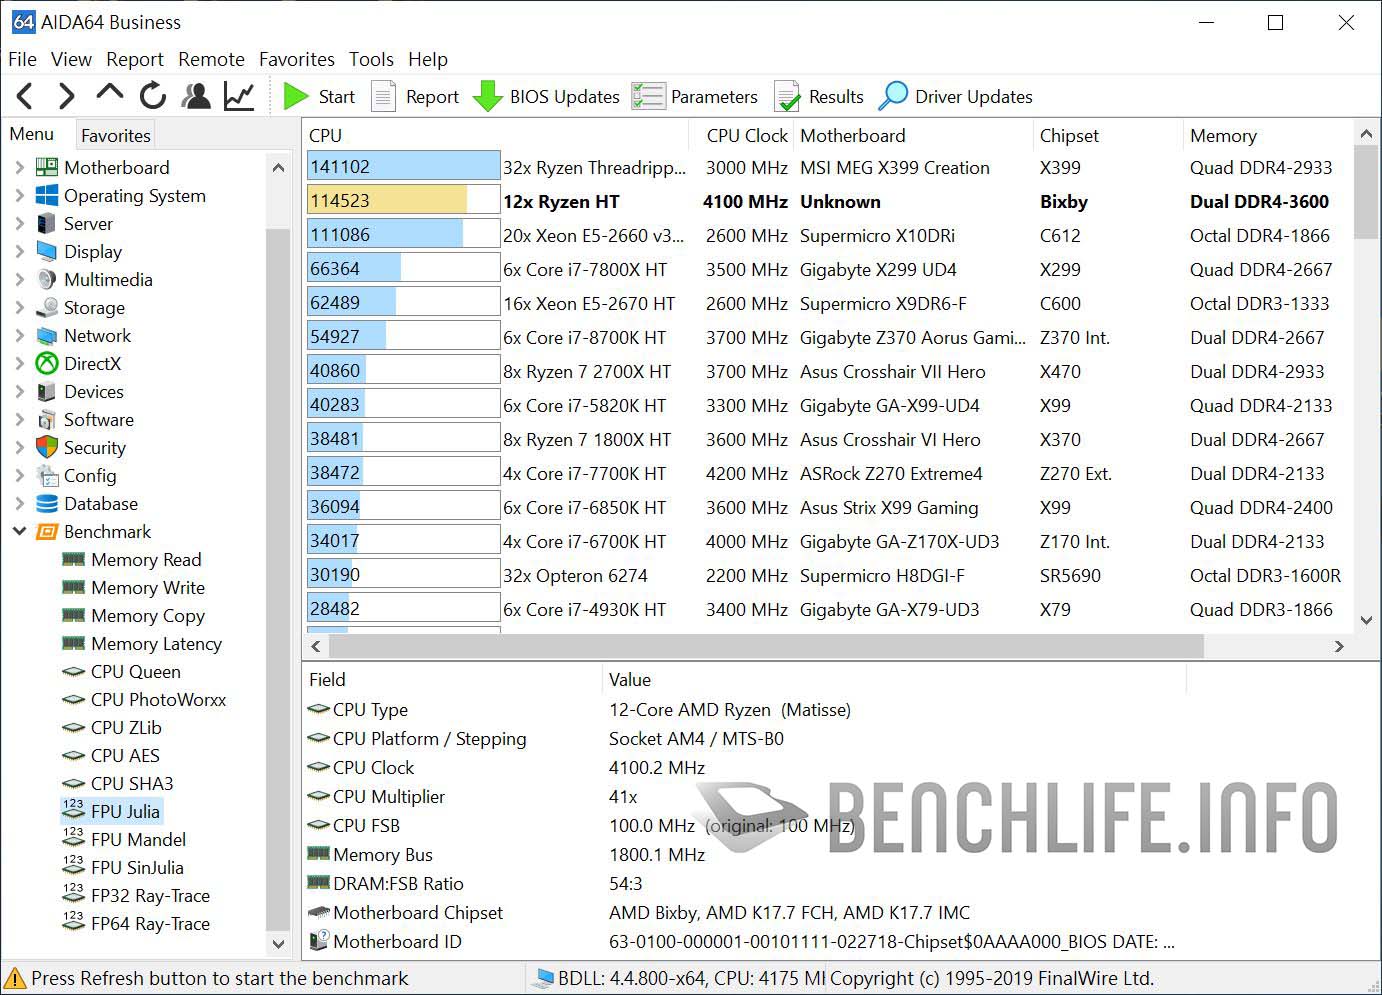Screen dimensions: 1382x995
Task: Open the FP64 Ray-Trace benchmark
Action: coord(151,923)
